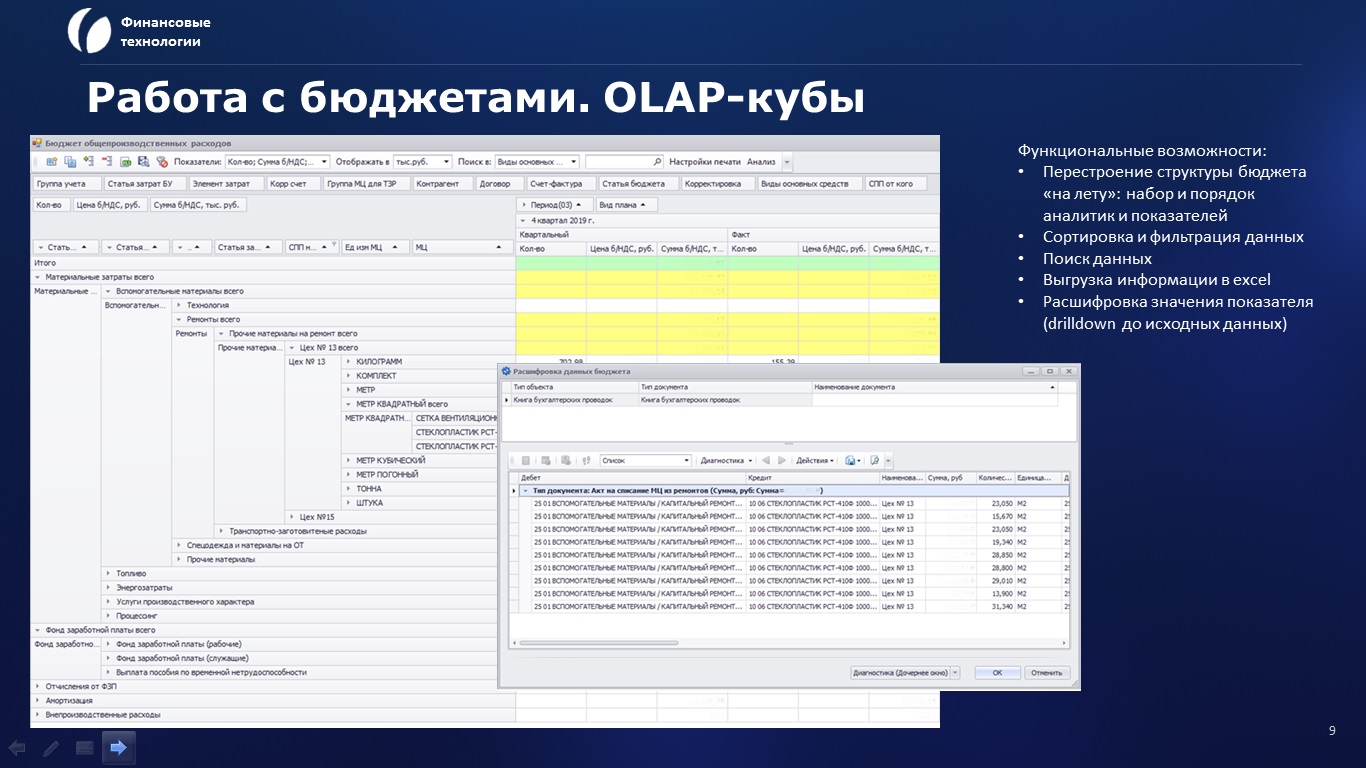Open the Анализ menu item
Viewport: 1366px width, 768px height.
tap(761, 161)
